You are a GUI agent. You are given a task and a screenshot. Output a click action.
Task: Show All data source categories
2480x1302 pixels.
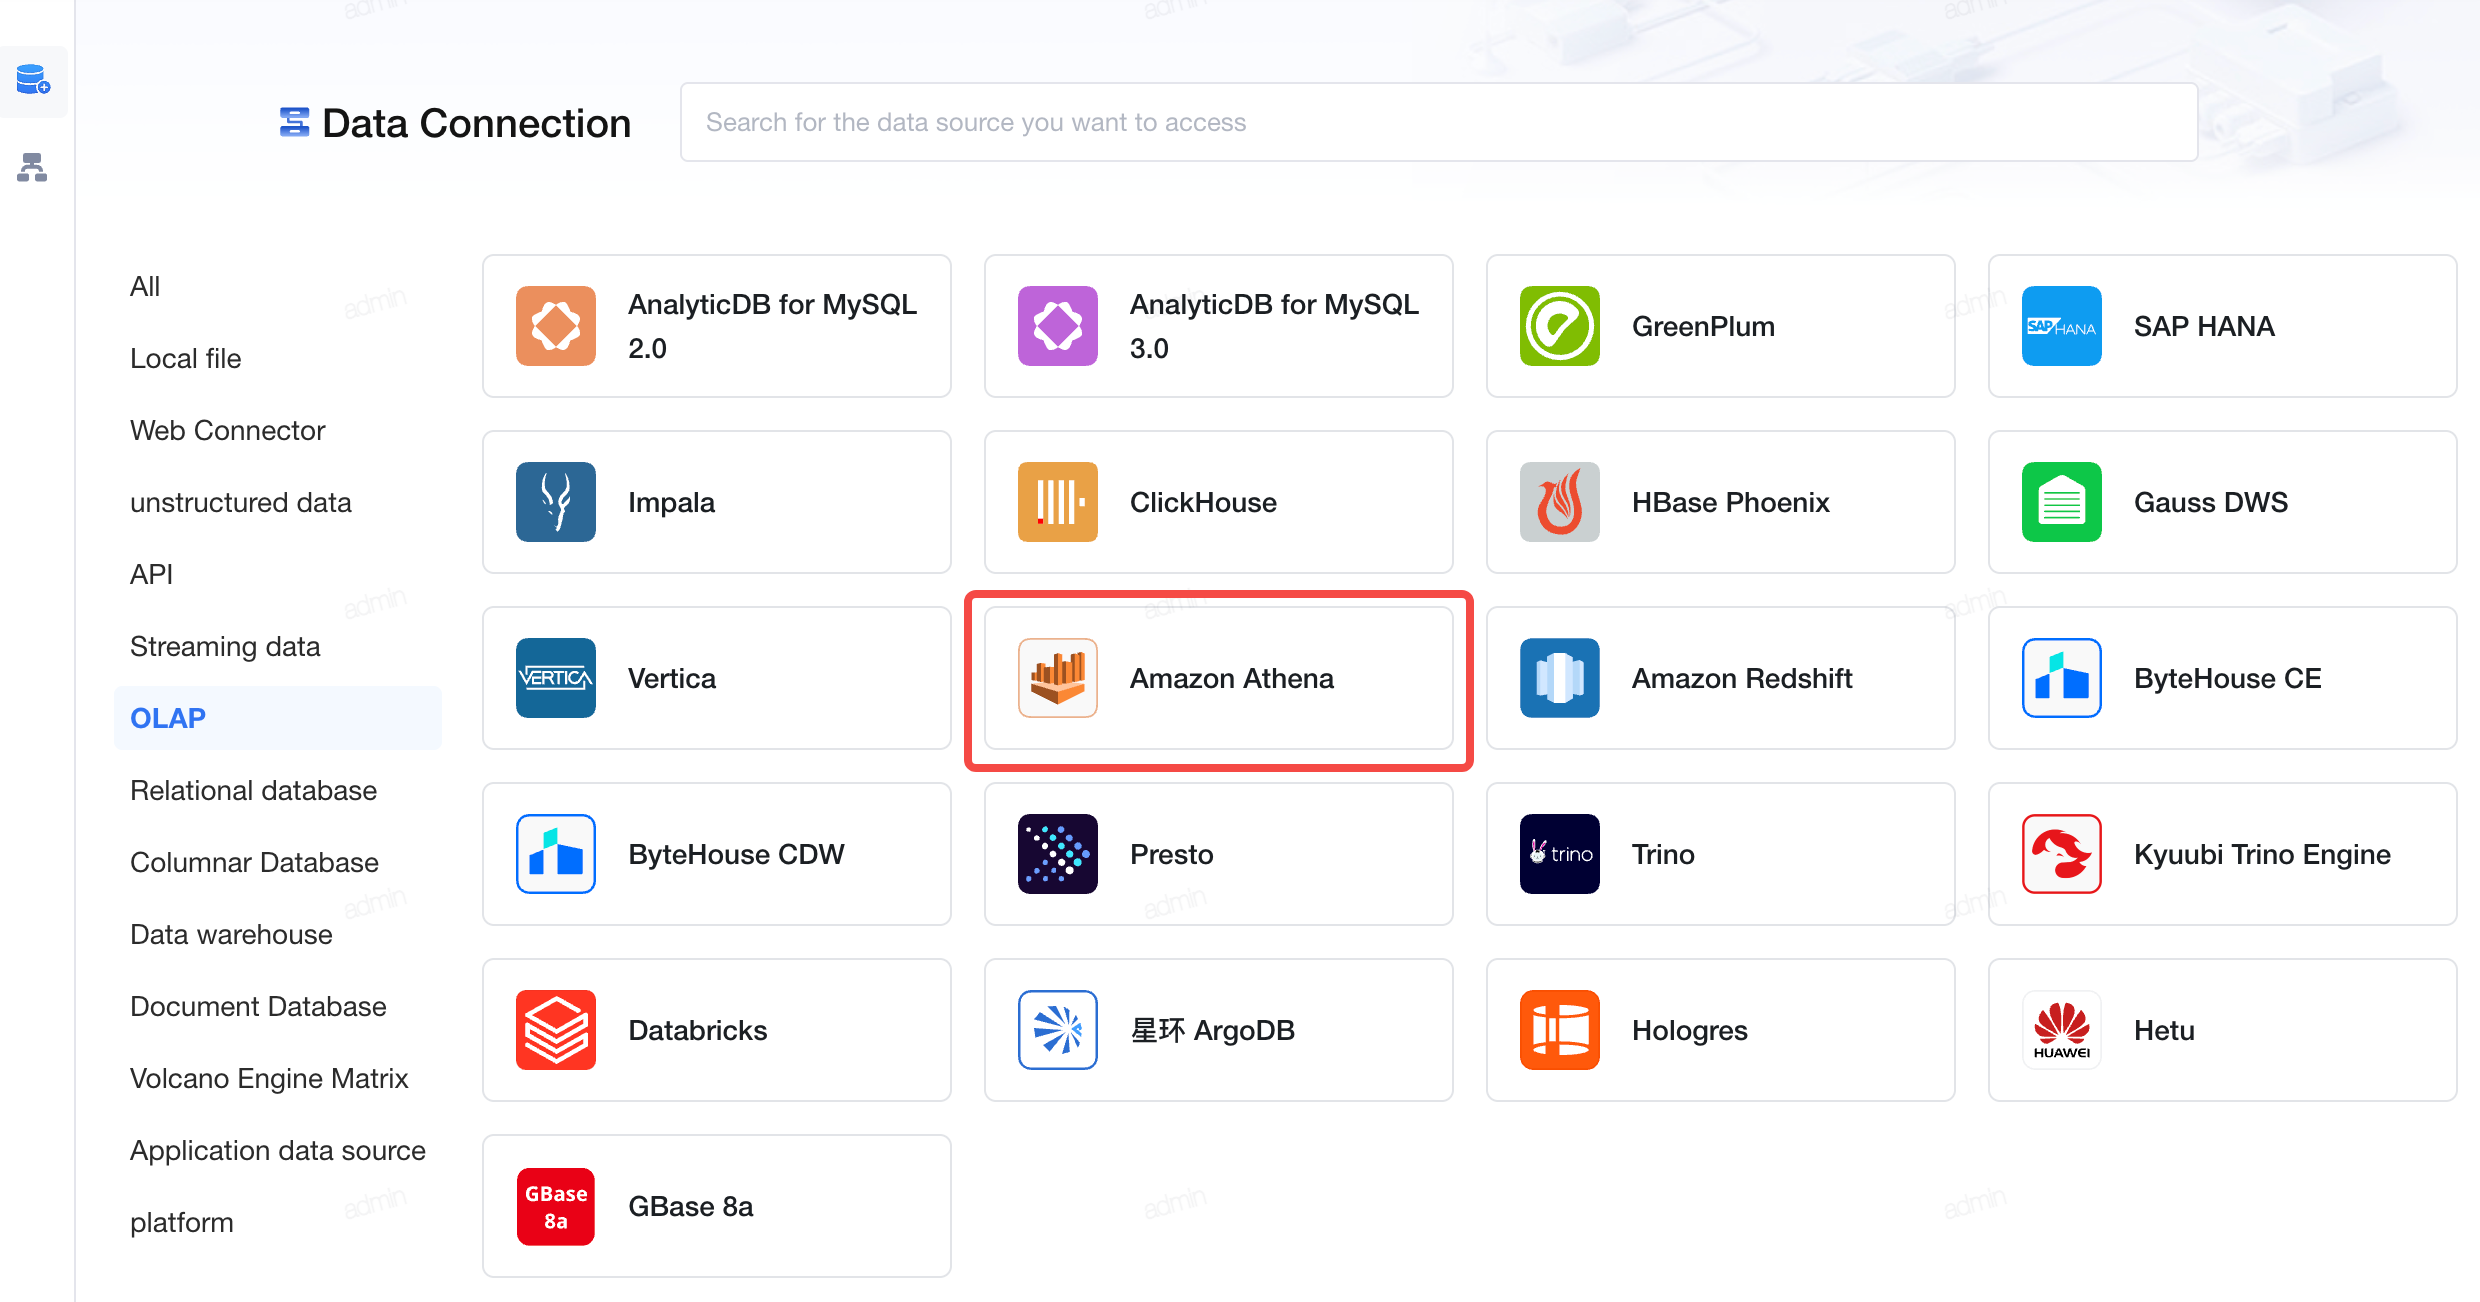pos(145,286)
